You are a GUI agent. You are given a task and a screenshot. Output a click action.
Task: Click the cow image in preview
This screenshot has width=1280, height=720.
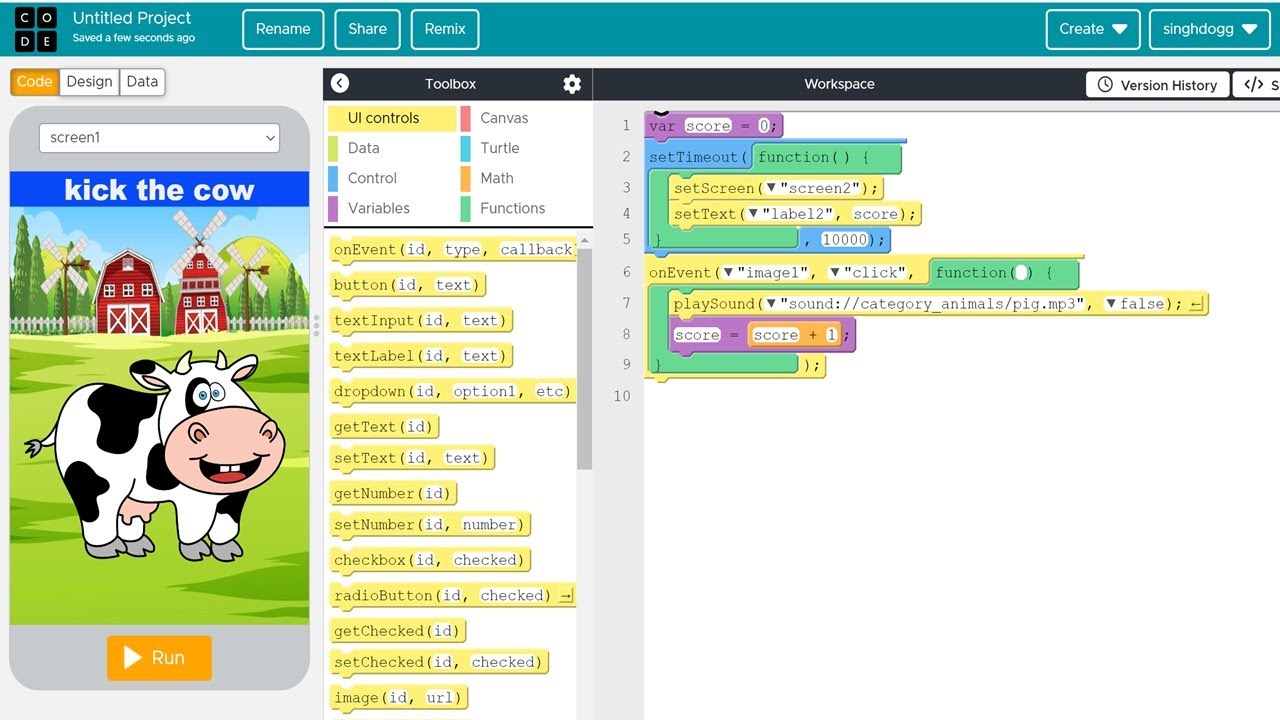[x=156, y=455]
